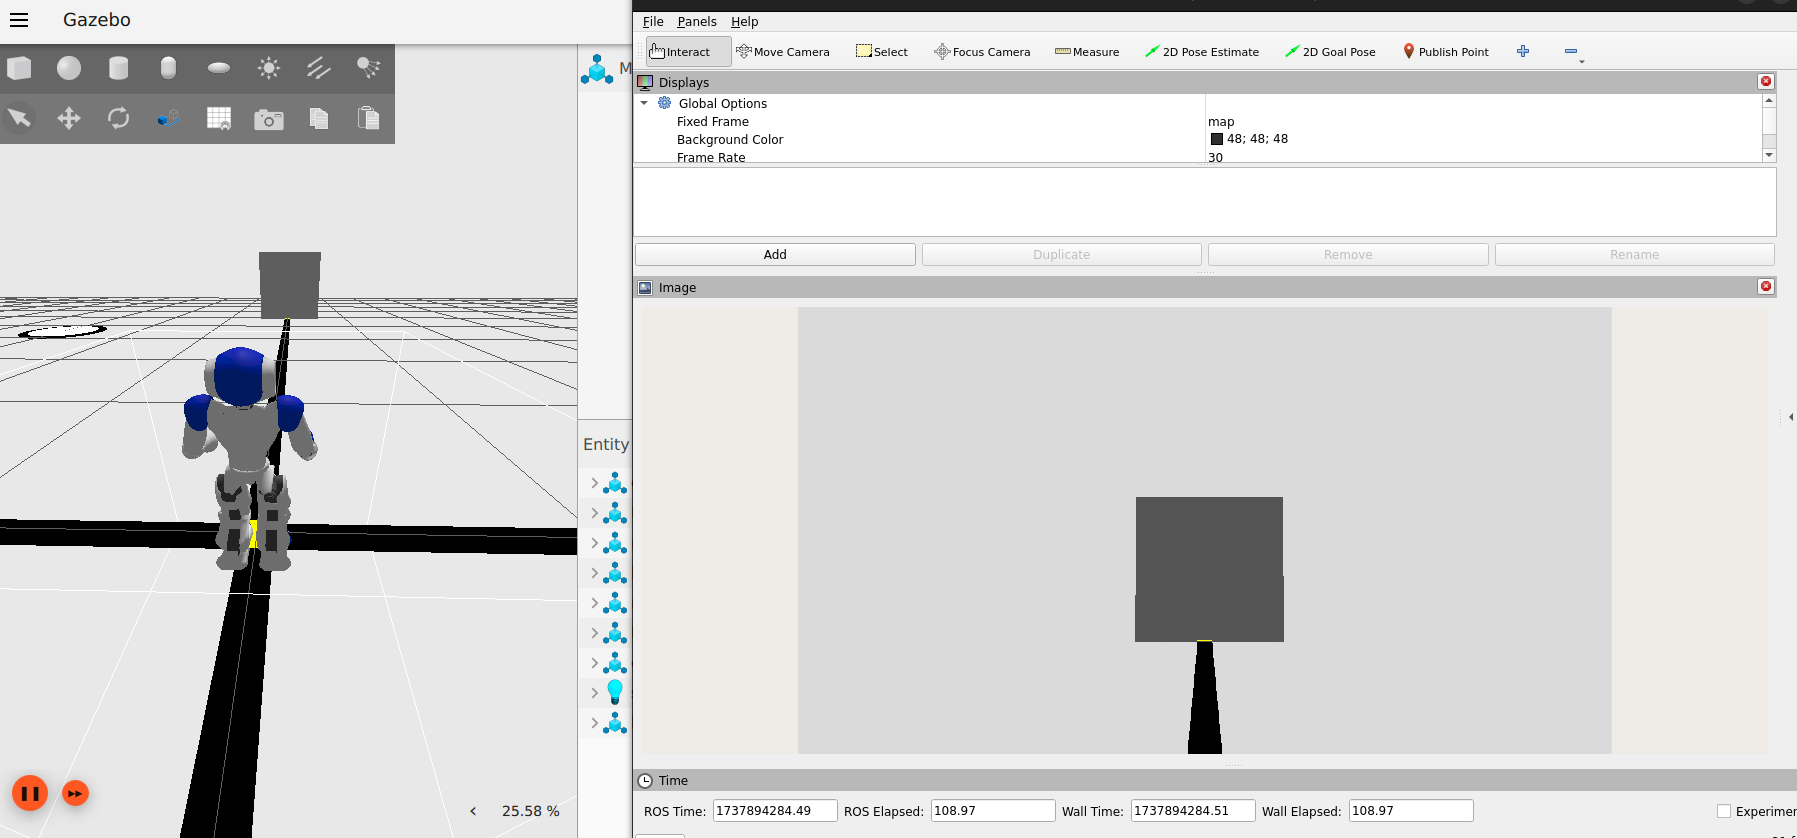The height and width of the screenshot is (838, 1797).
Task: Click the Remove button
Action: pyautogui.click(x=1348, y=255)
